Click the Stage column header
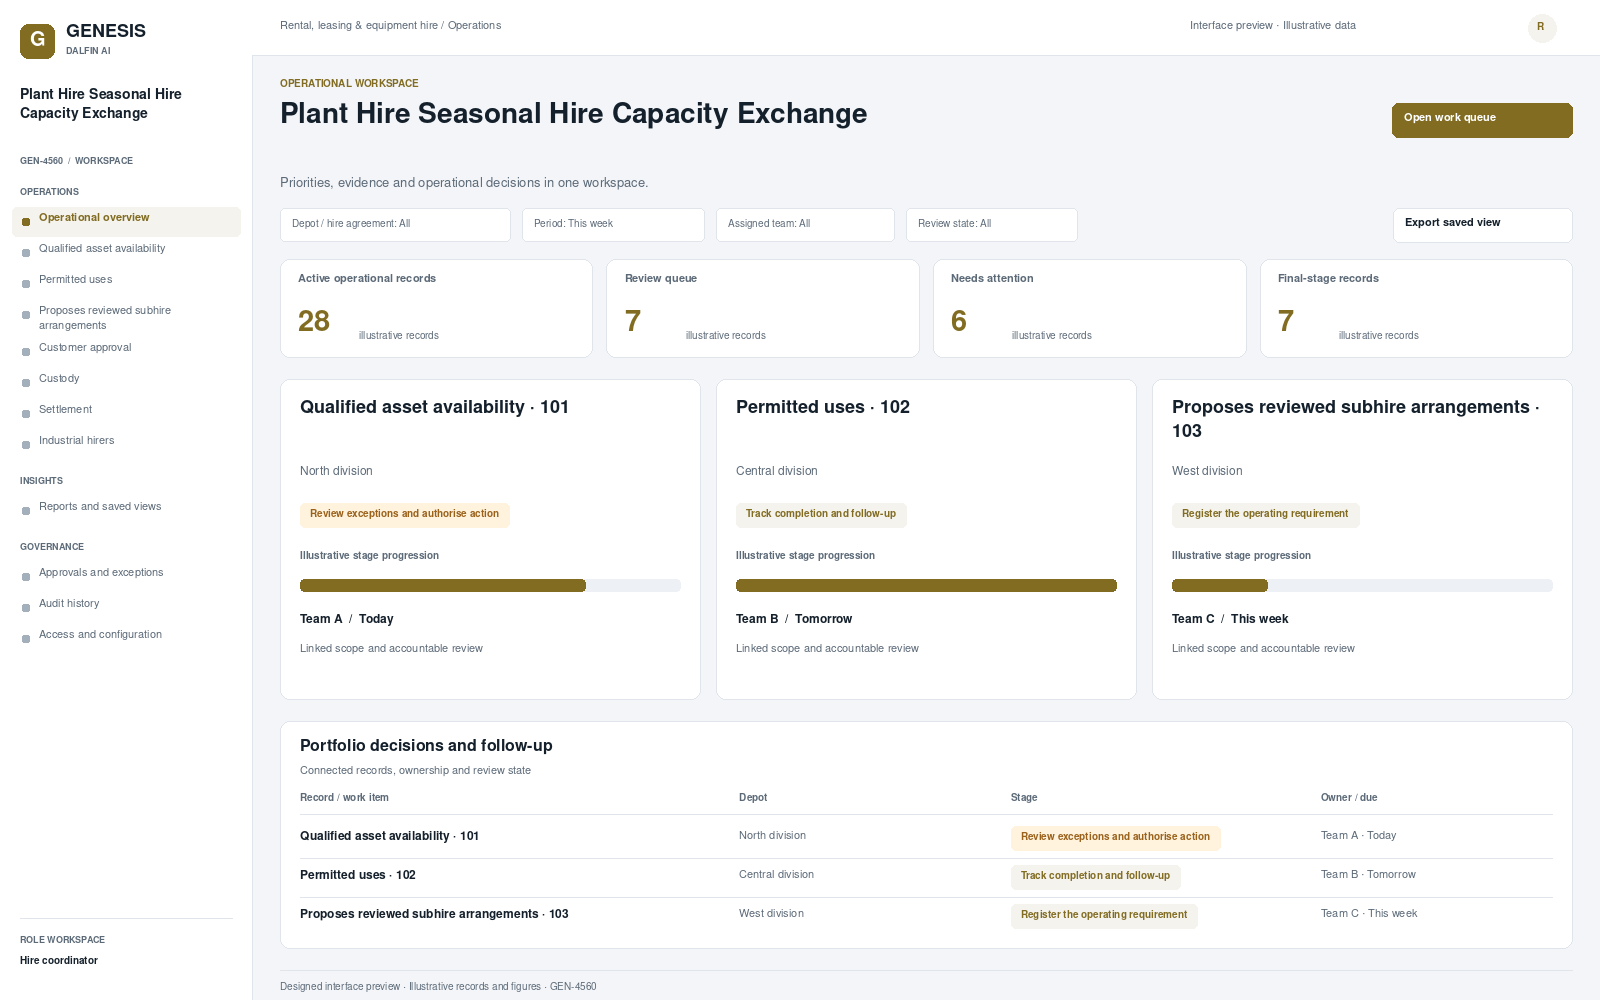Viewport: 1600px width, 1000px height. click(1024, 798)
